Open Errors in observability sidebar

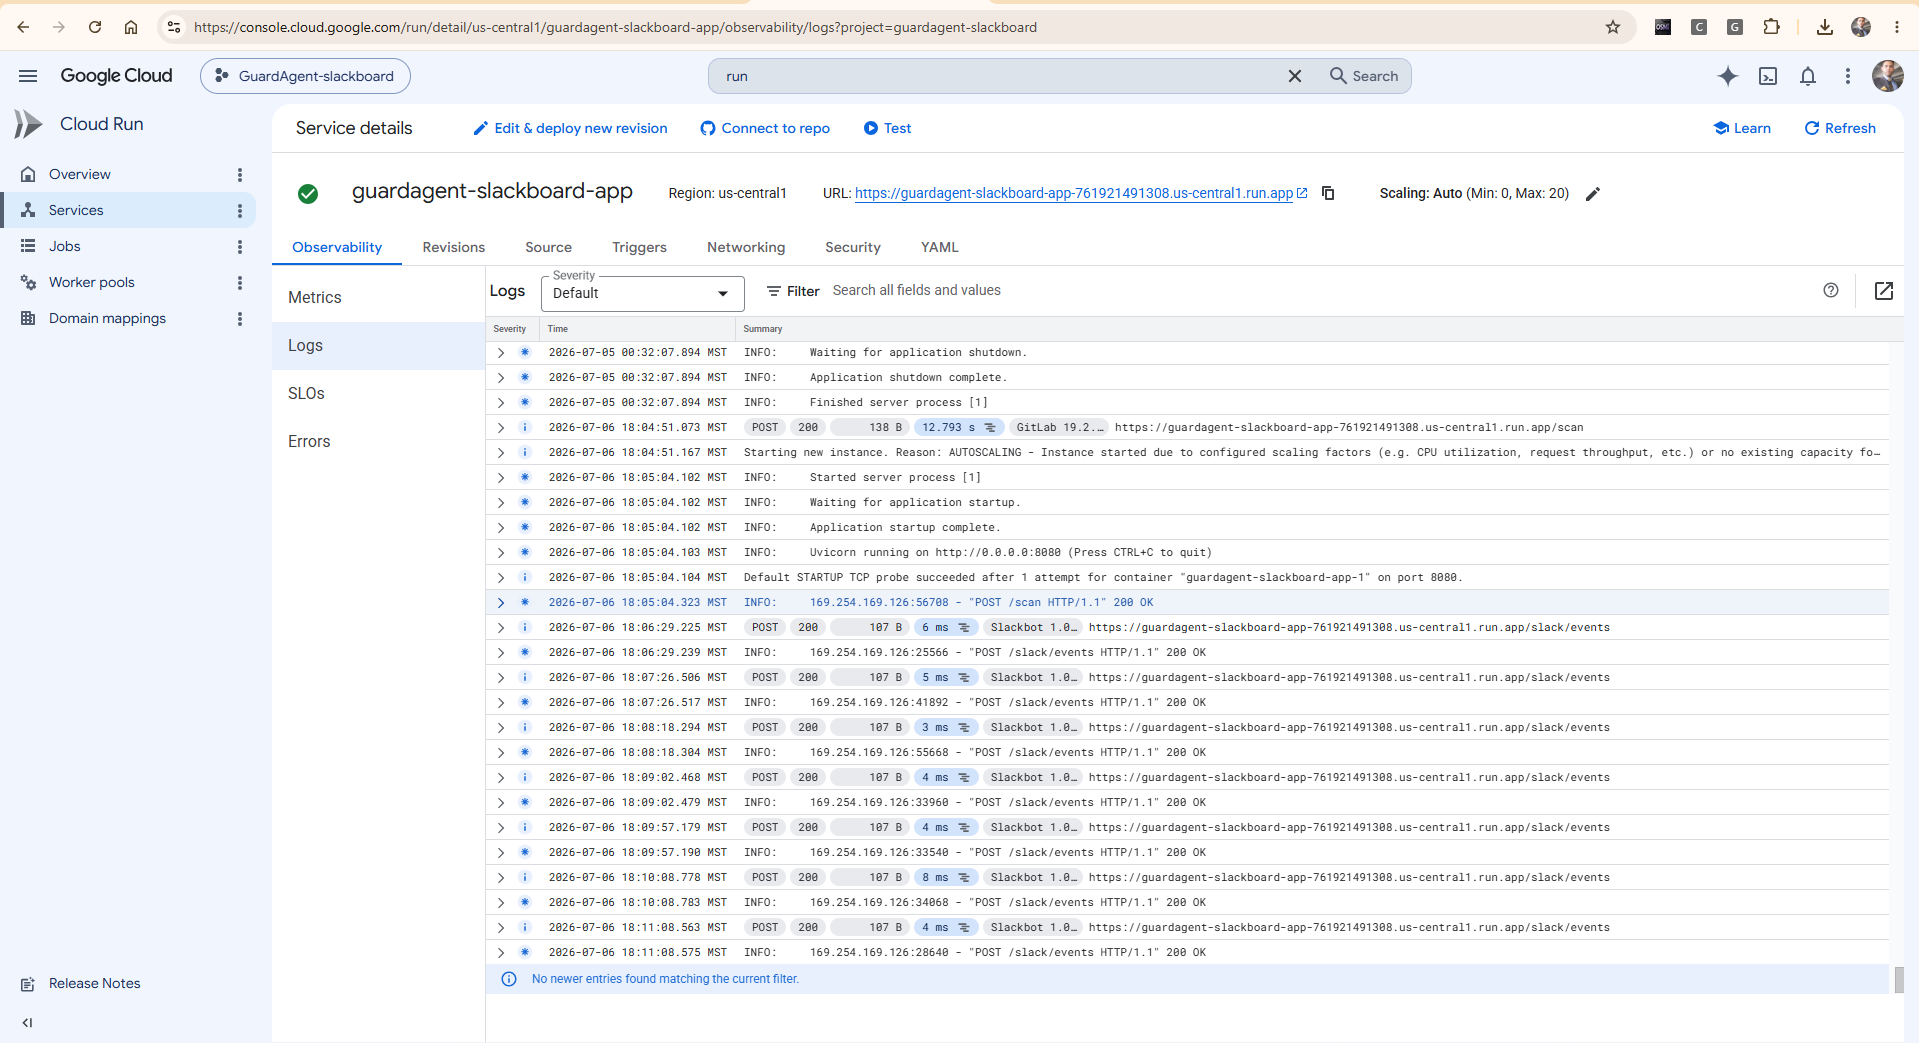point(378,441)
